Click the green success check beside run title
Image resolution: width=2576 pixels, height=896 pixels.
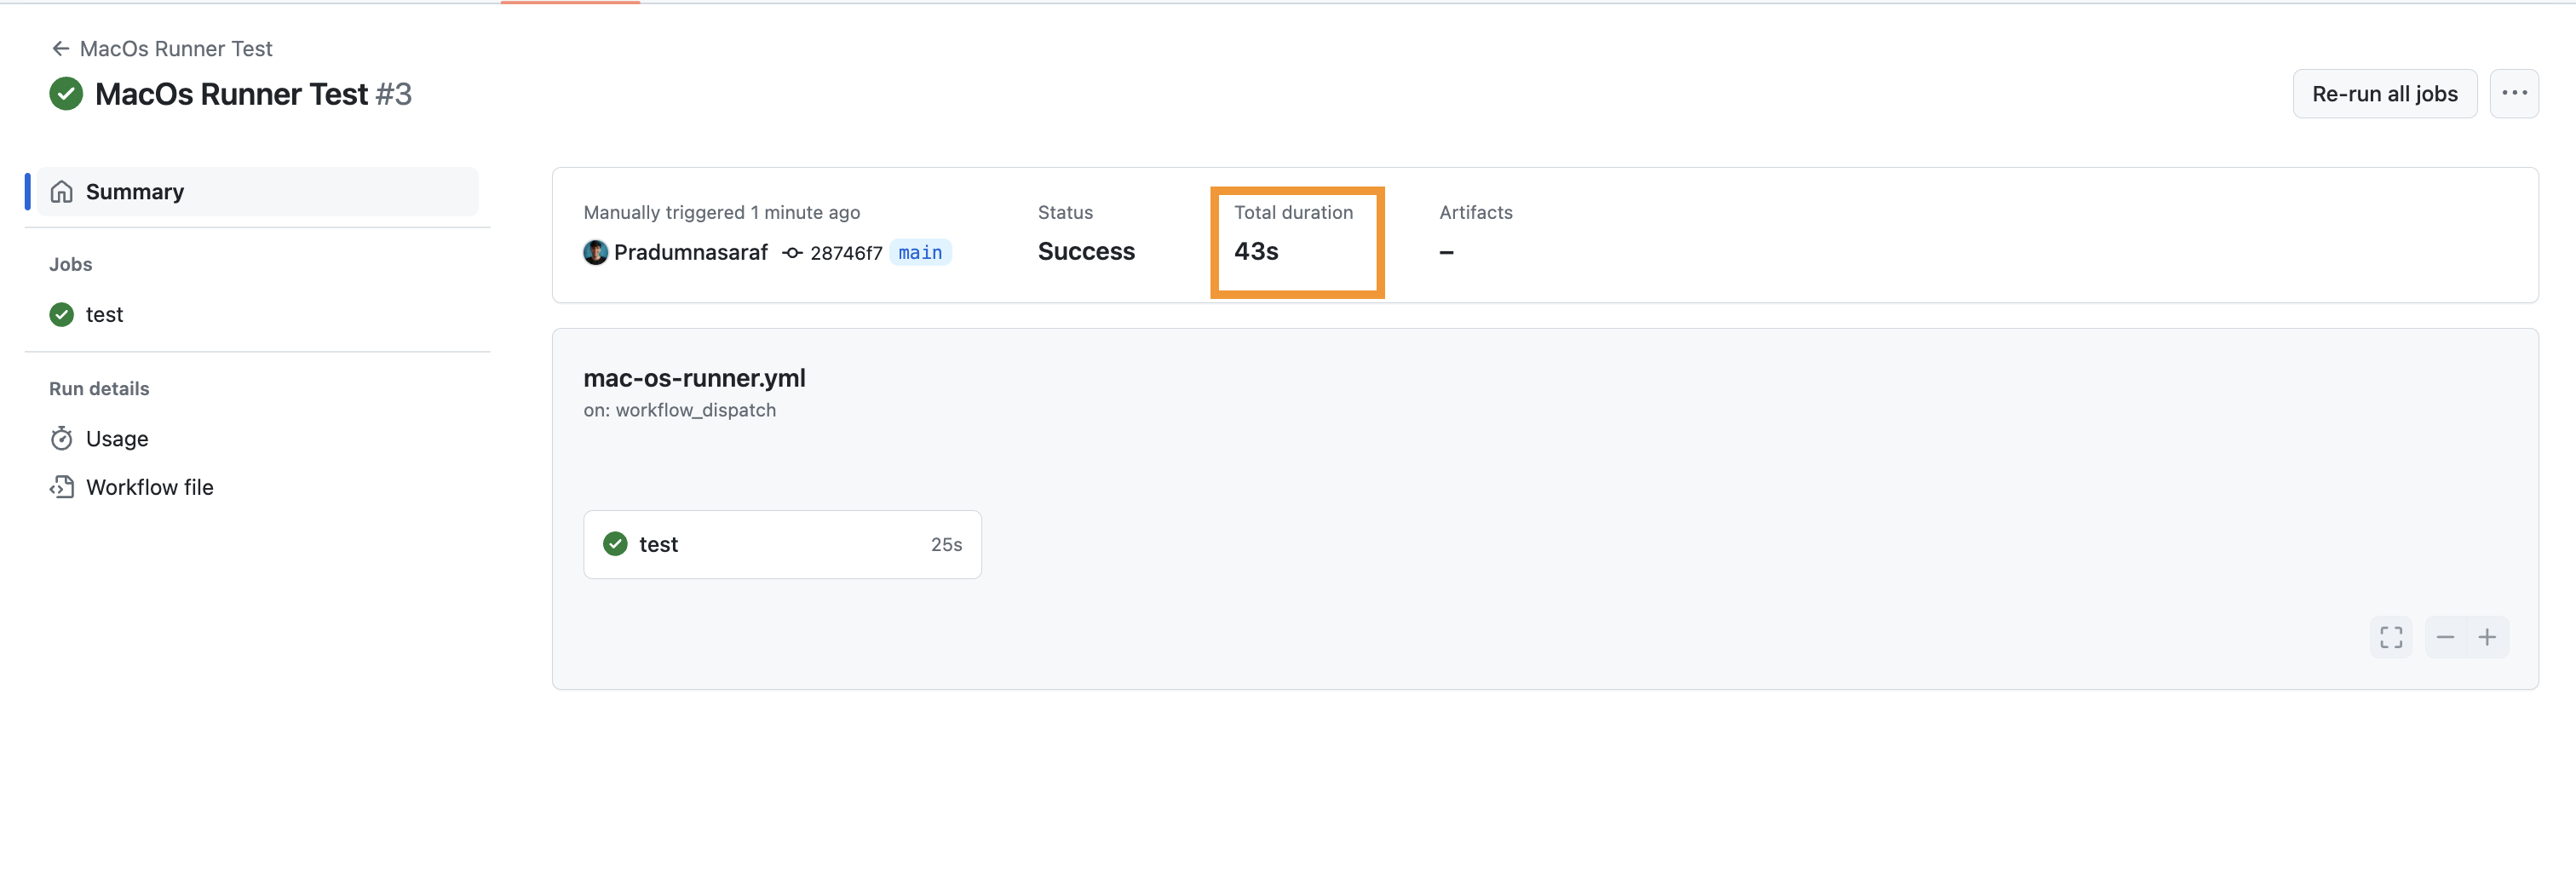point(65,93)
